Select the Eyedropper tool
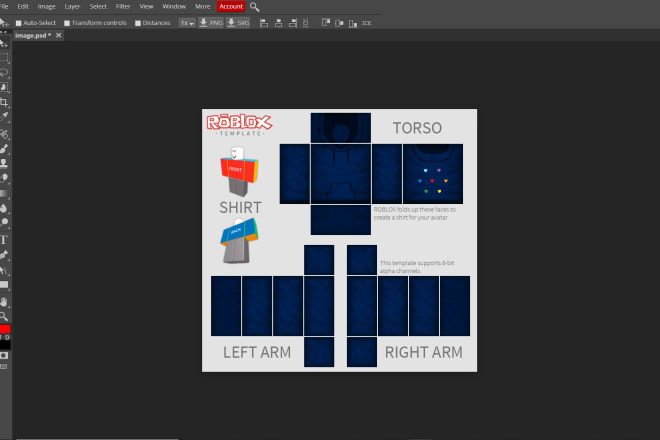660x440 pixels. 4,117
